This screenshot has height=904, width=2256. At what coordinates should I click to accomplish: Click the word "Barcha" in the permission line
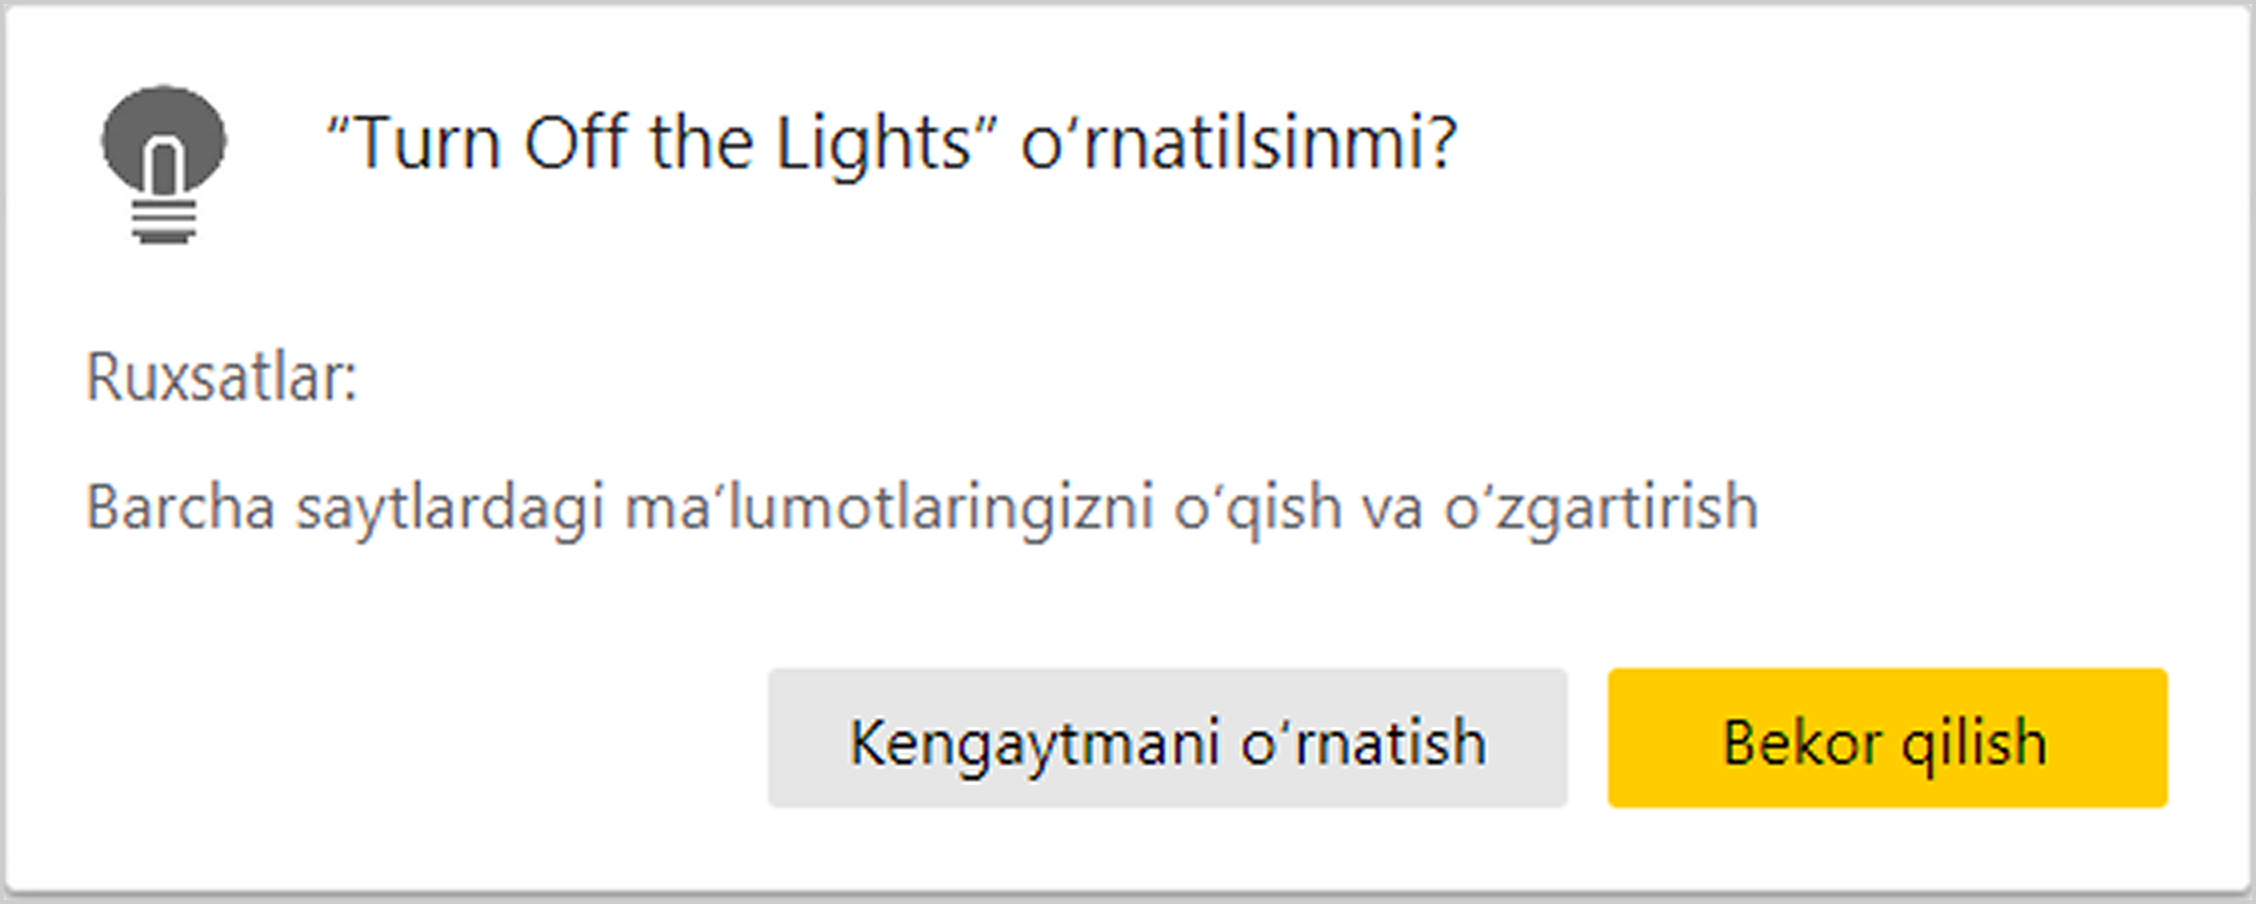tap(180, 507)
